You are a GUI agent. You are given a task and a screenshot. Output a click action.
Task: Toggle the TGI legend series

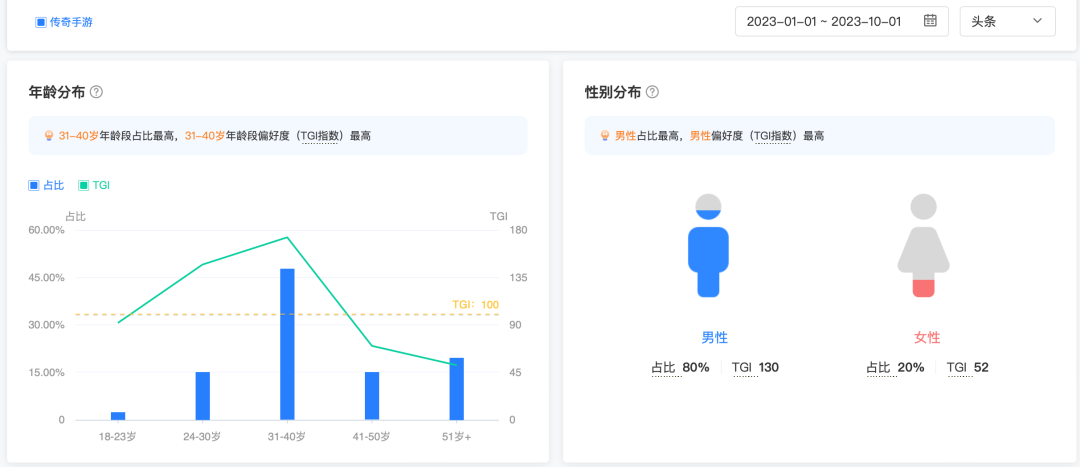click(x=93, y=185)
